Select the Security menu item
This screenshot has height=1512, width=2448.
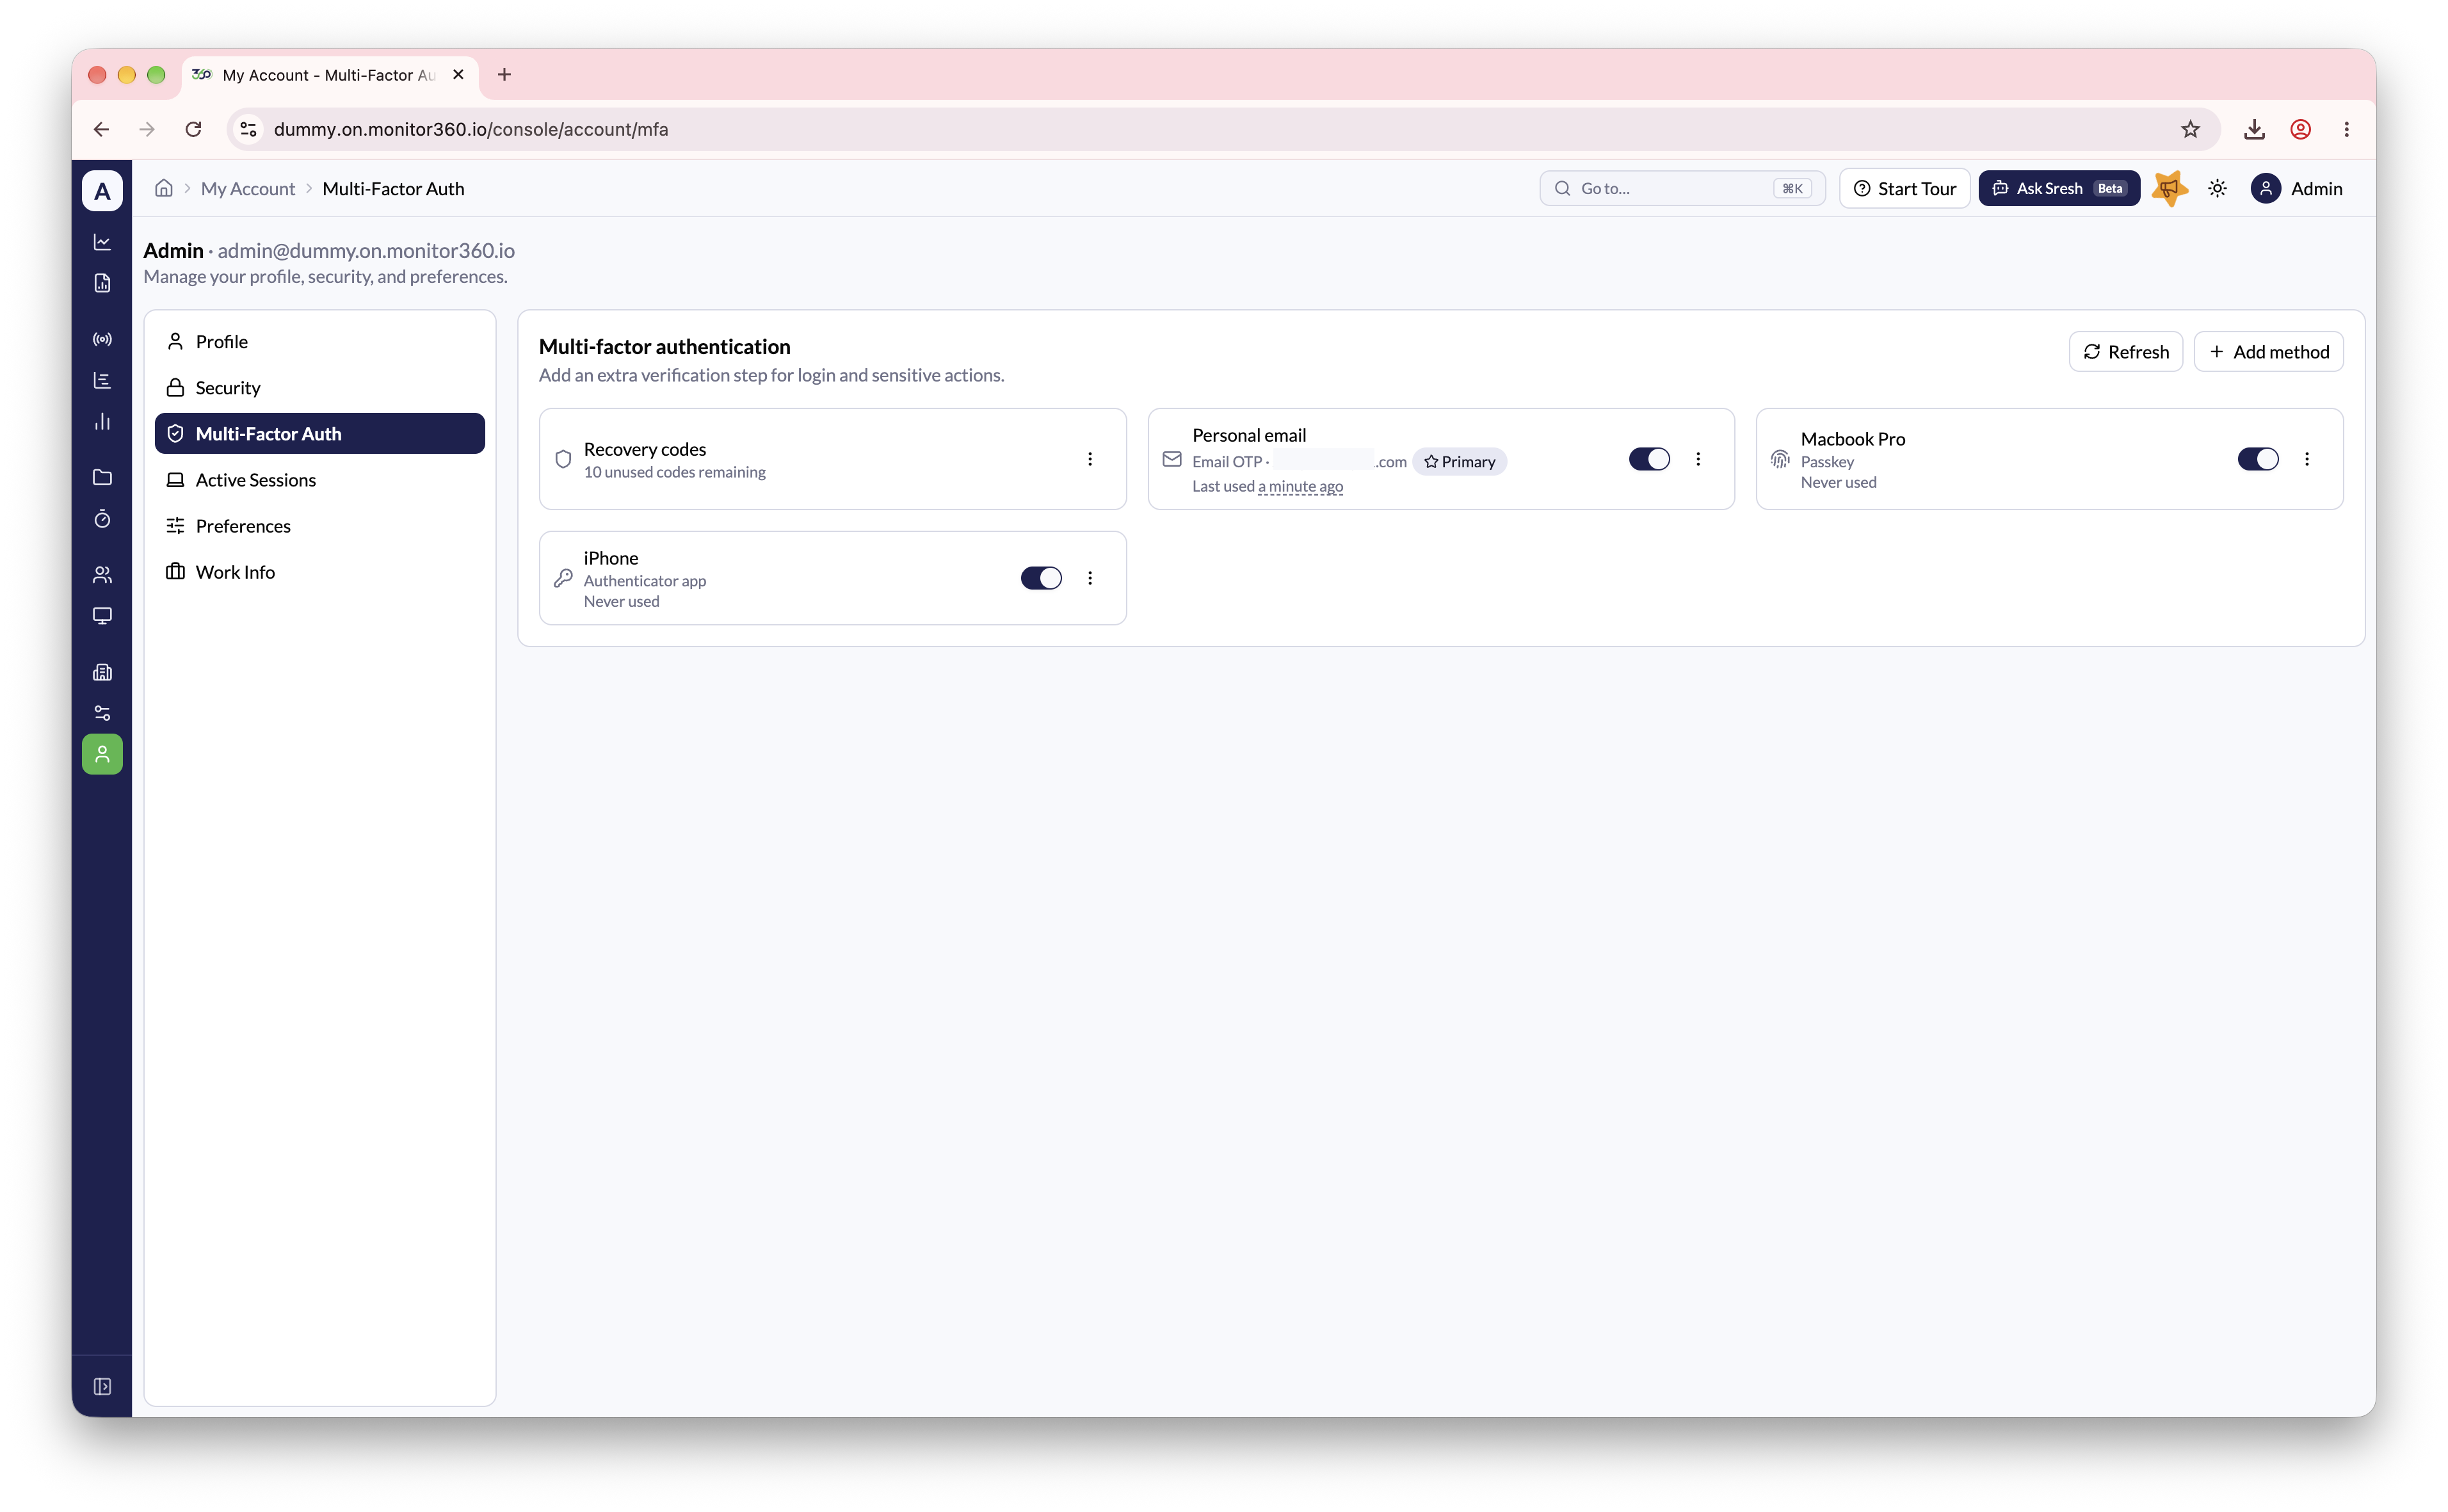(320, 387)
